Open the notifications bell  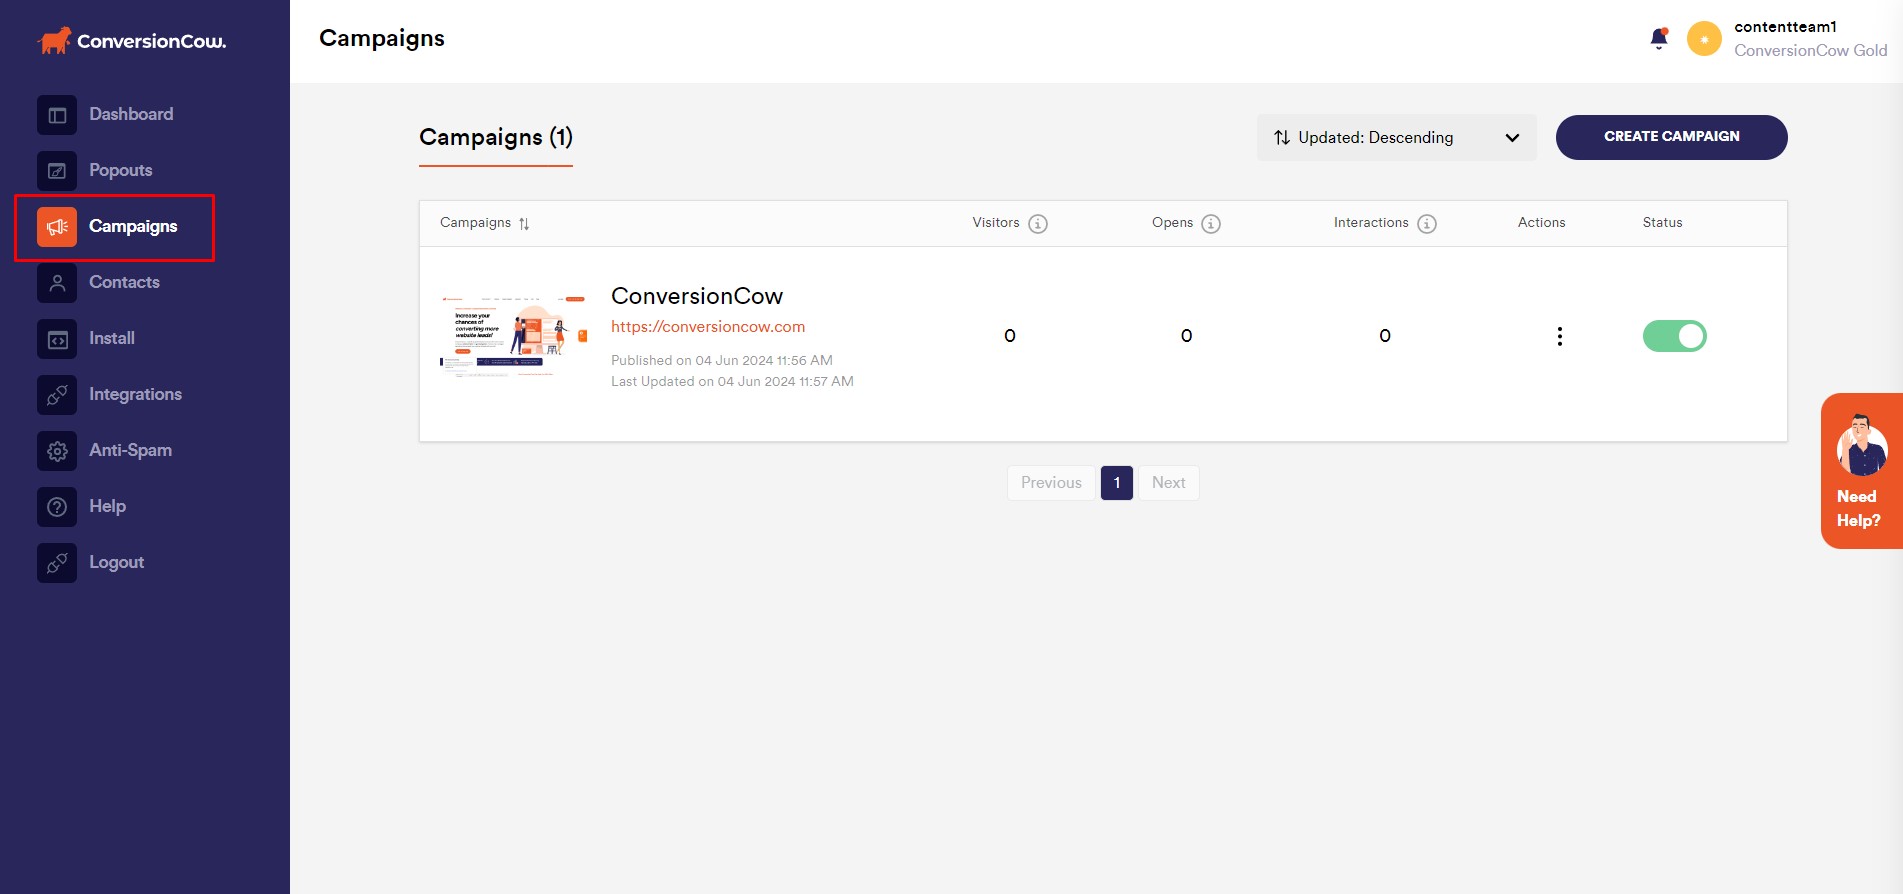click(1659, 39)
